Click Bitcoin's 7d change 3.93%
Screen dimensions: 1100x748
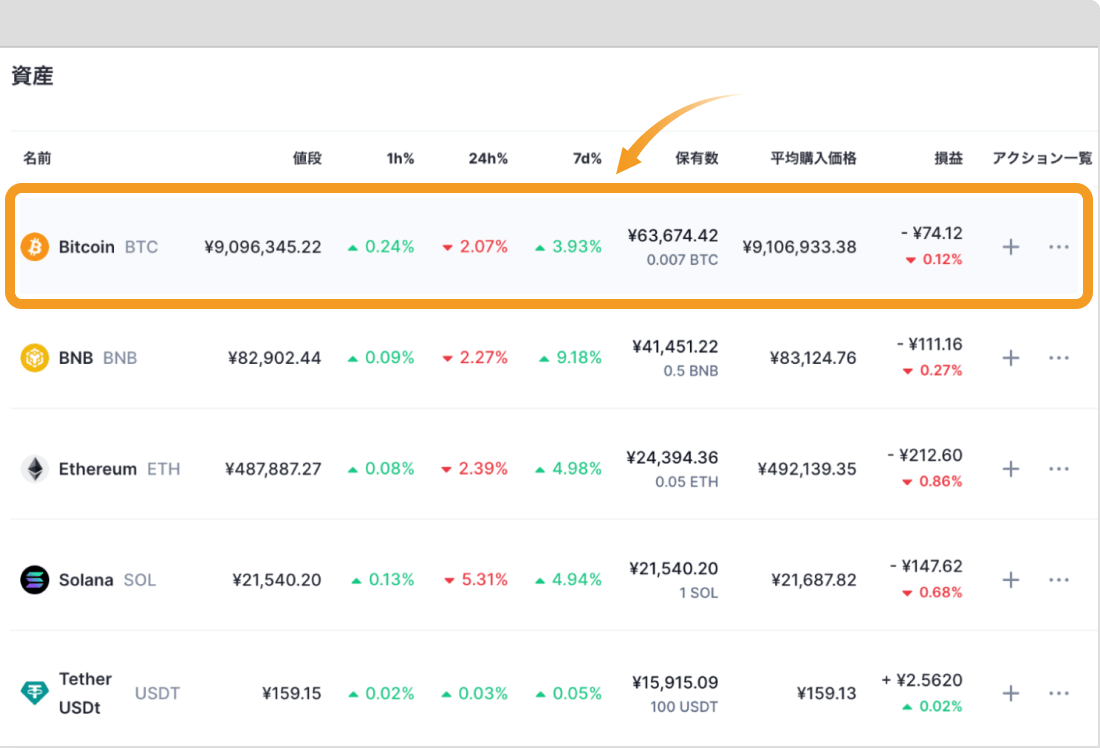click(568, 247)
